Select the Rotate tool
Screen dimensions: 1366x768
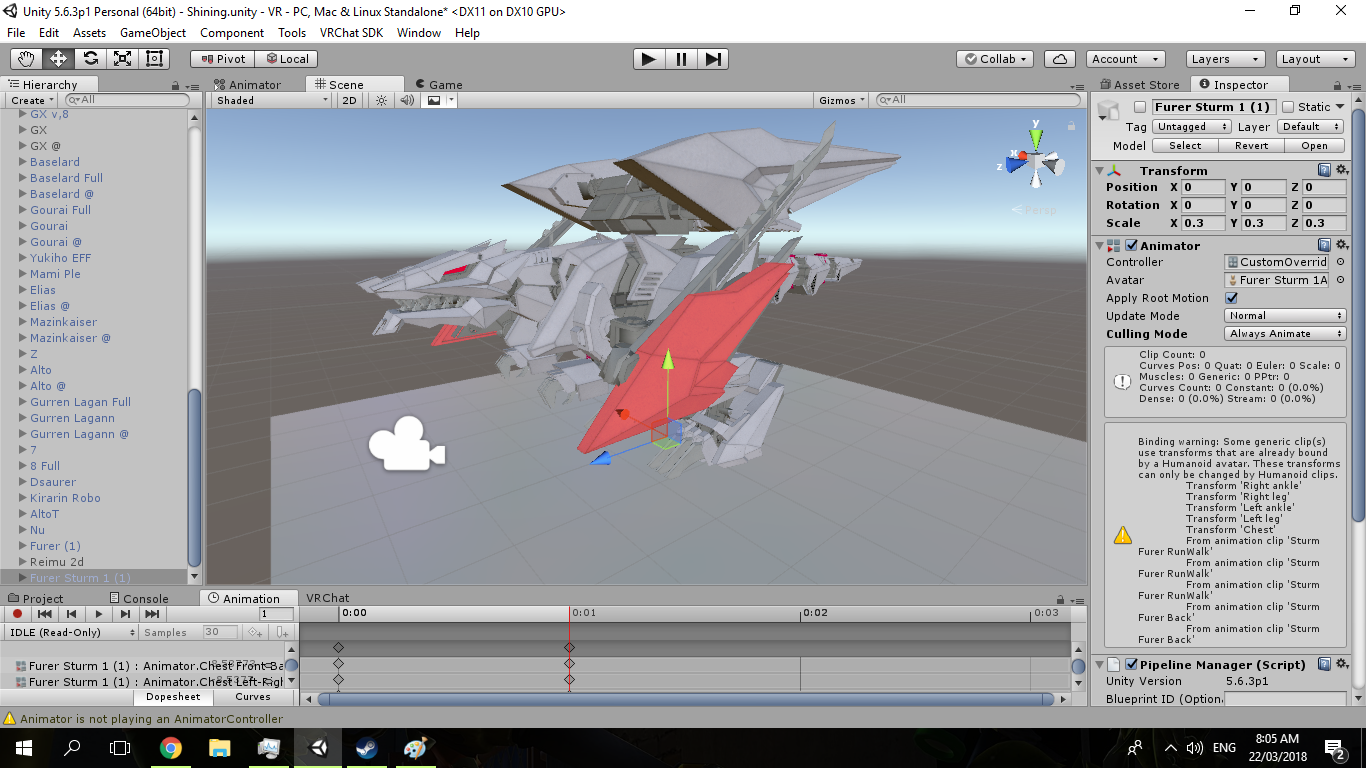(x=91, y=59)
